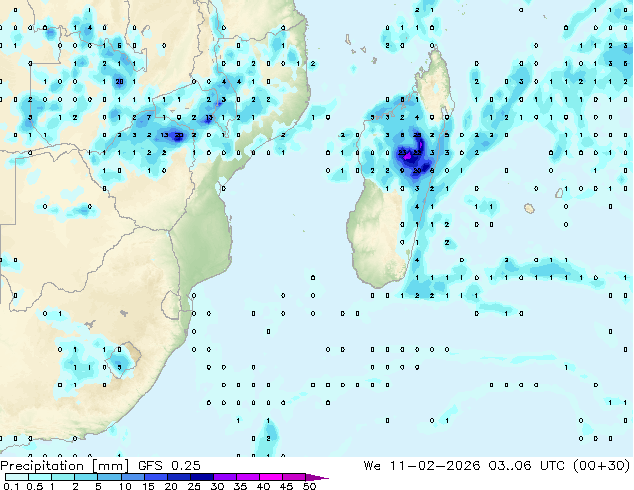Screen dimensions: 634x490
Task: Click the "11-02-2026" date text
Action: point(435,465)
